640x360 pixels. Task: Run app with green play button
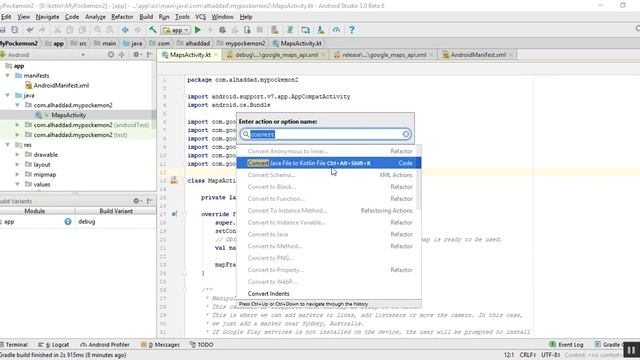tap(198, 30)
